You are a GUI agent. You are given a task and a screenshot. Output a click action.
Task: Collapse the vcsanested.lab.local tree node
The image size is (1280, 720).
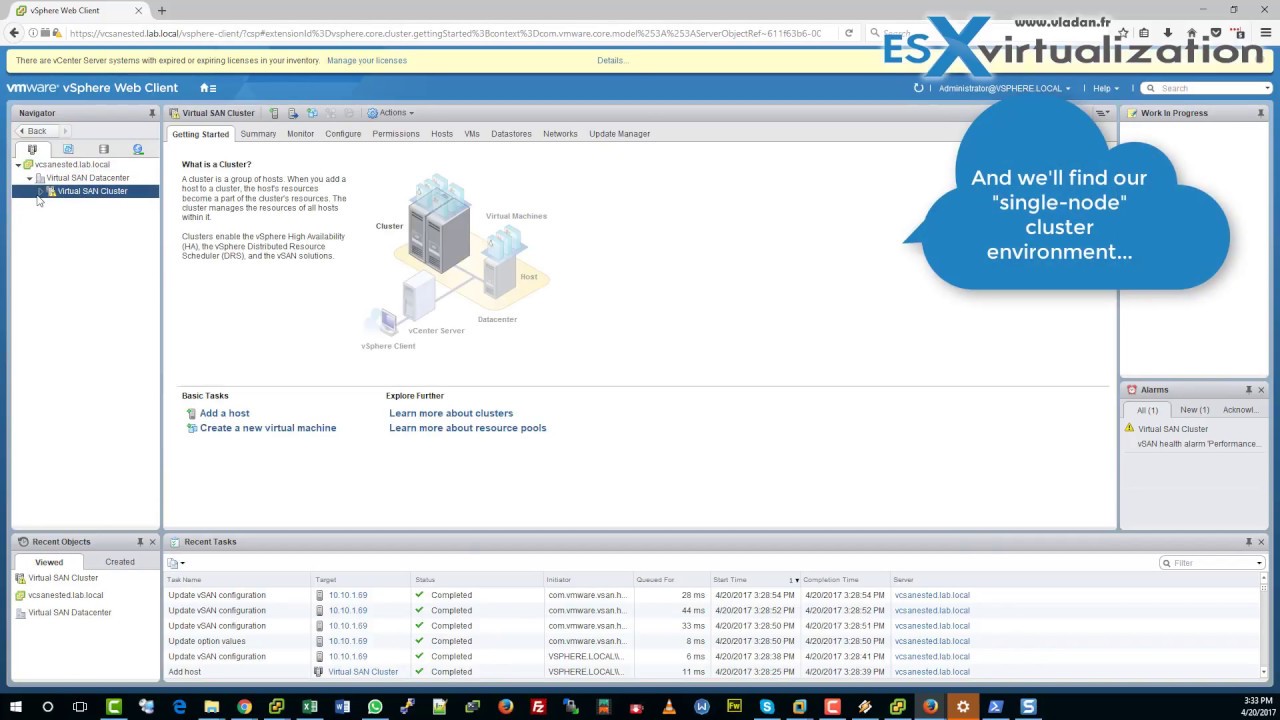[x=18, y=165]
